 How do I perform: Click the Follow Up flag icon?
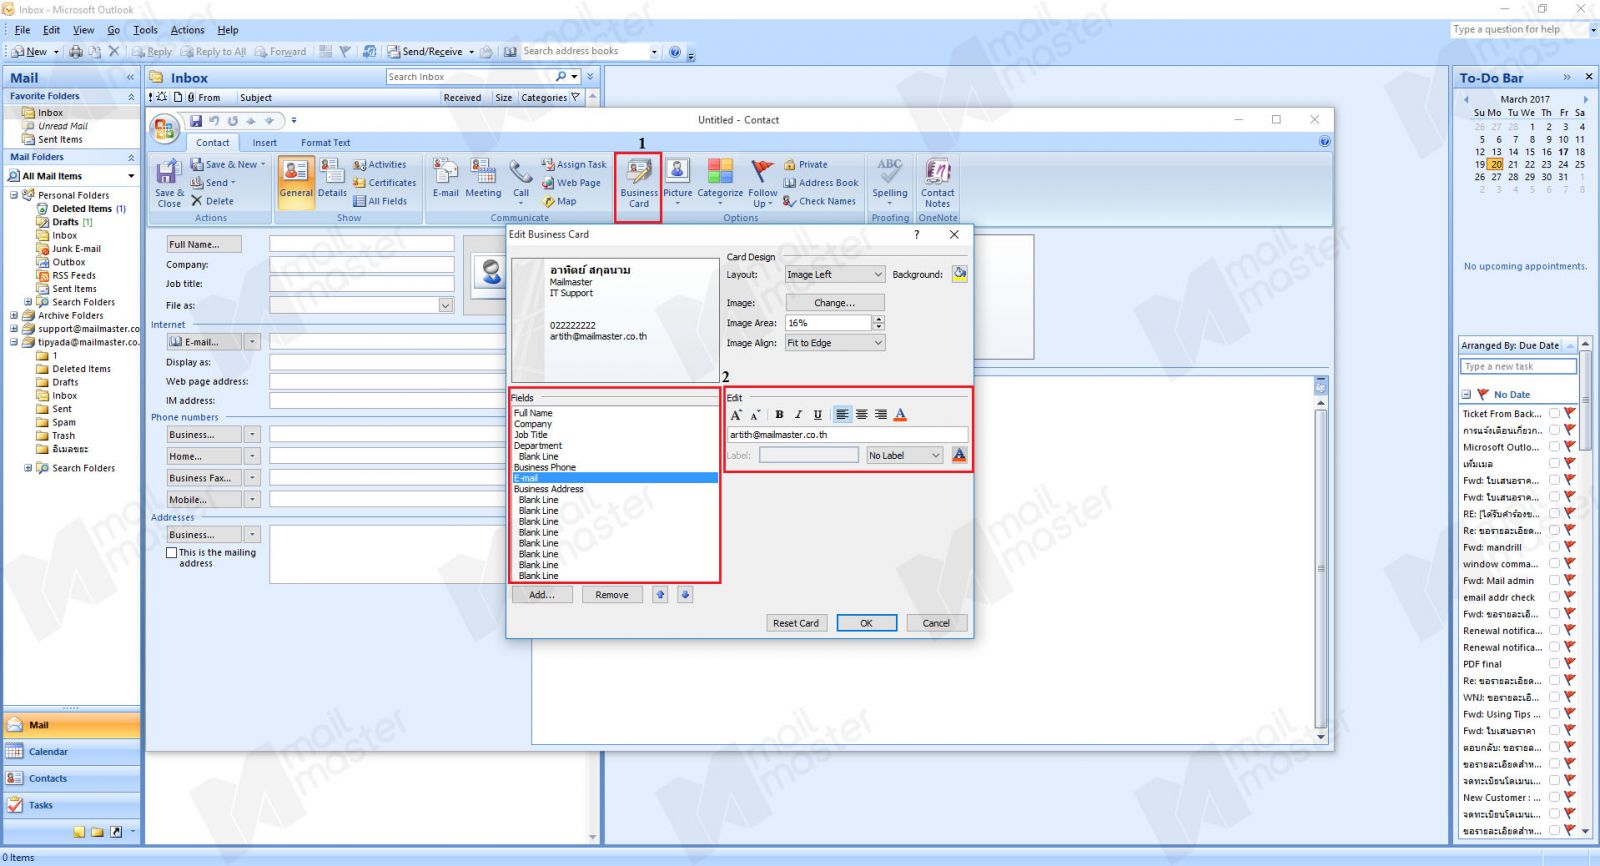[x=762, y=171]
